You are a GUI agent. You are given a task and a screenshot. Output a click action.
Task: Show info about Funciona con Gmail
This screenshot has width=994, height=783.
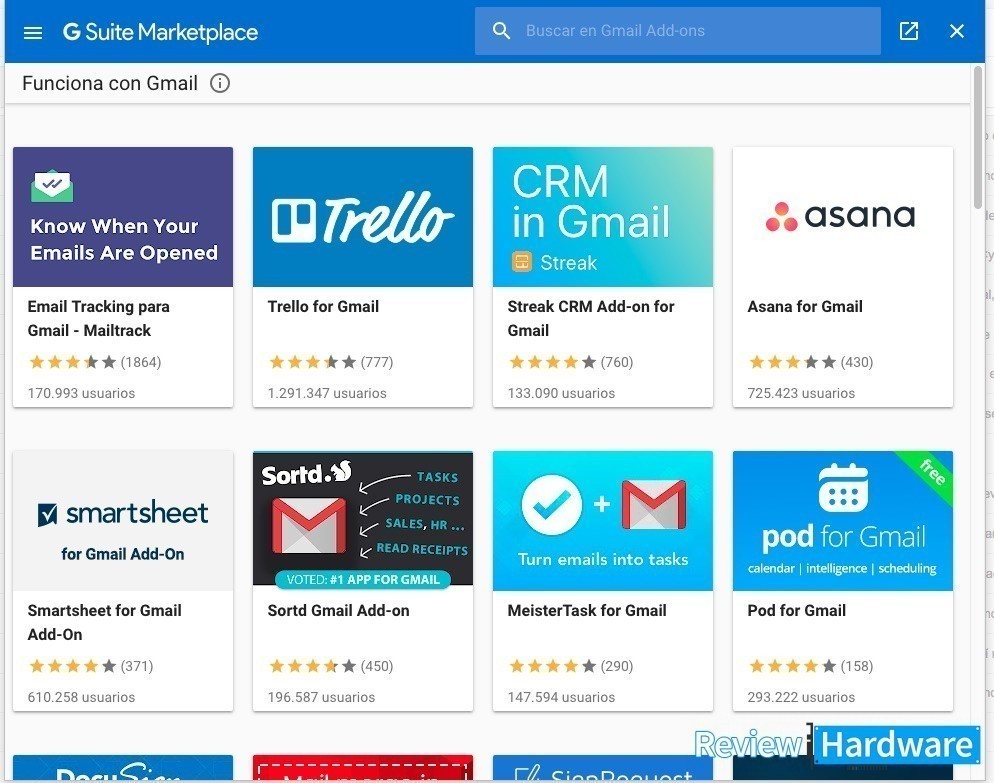(x=220, y=83)
